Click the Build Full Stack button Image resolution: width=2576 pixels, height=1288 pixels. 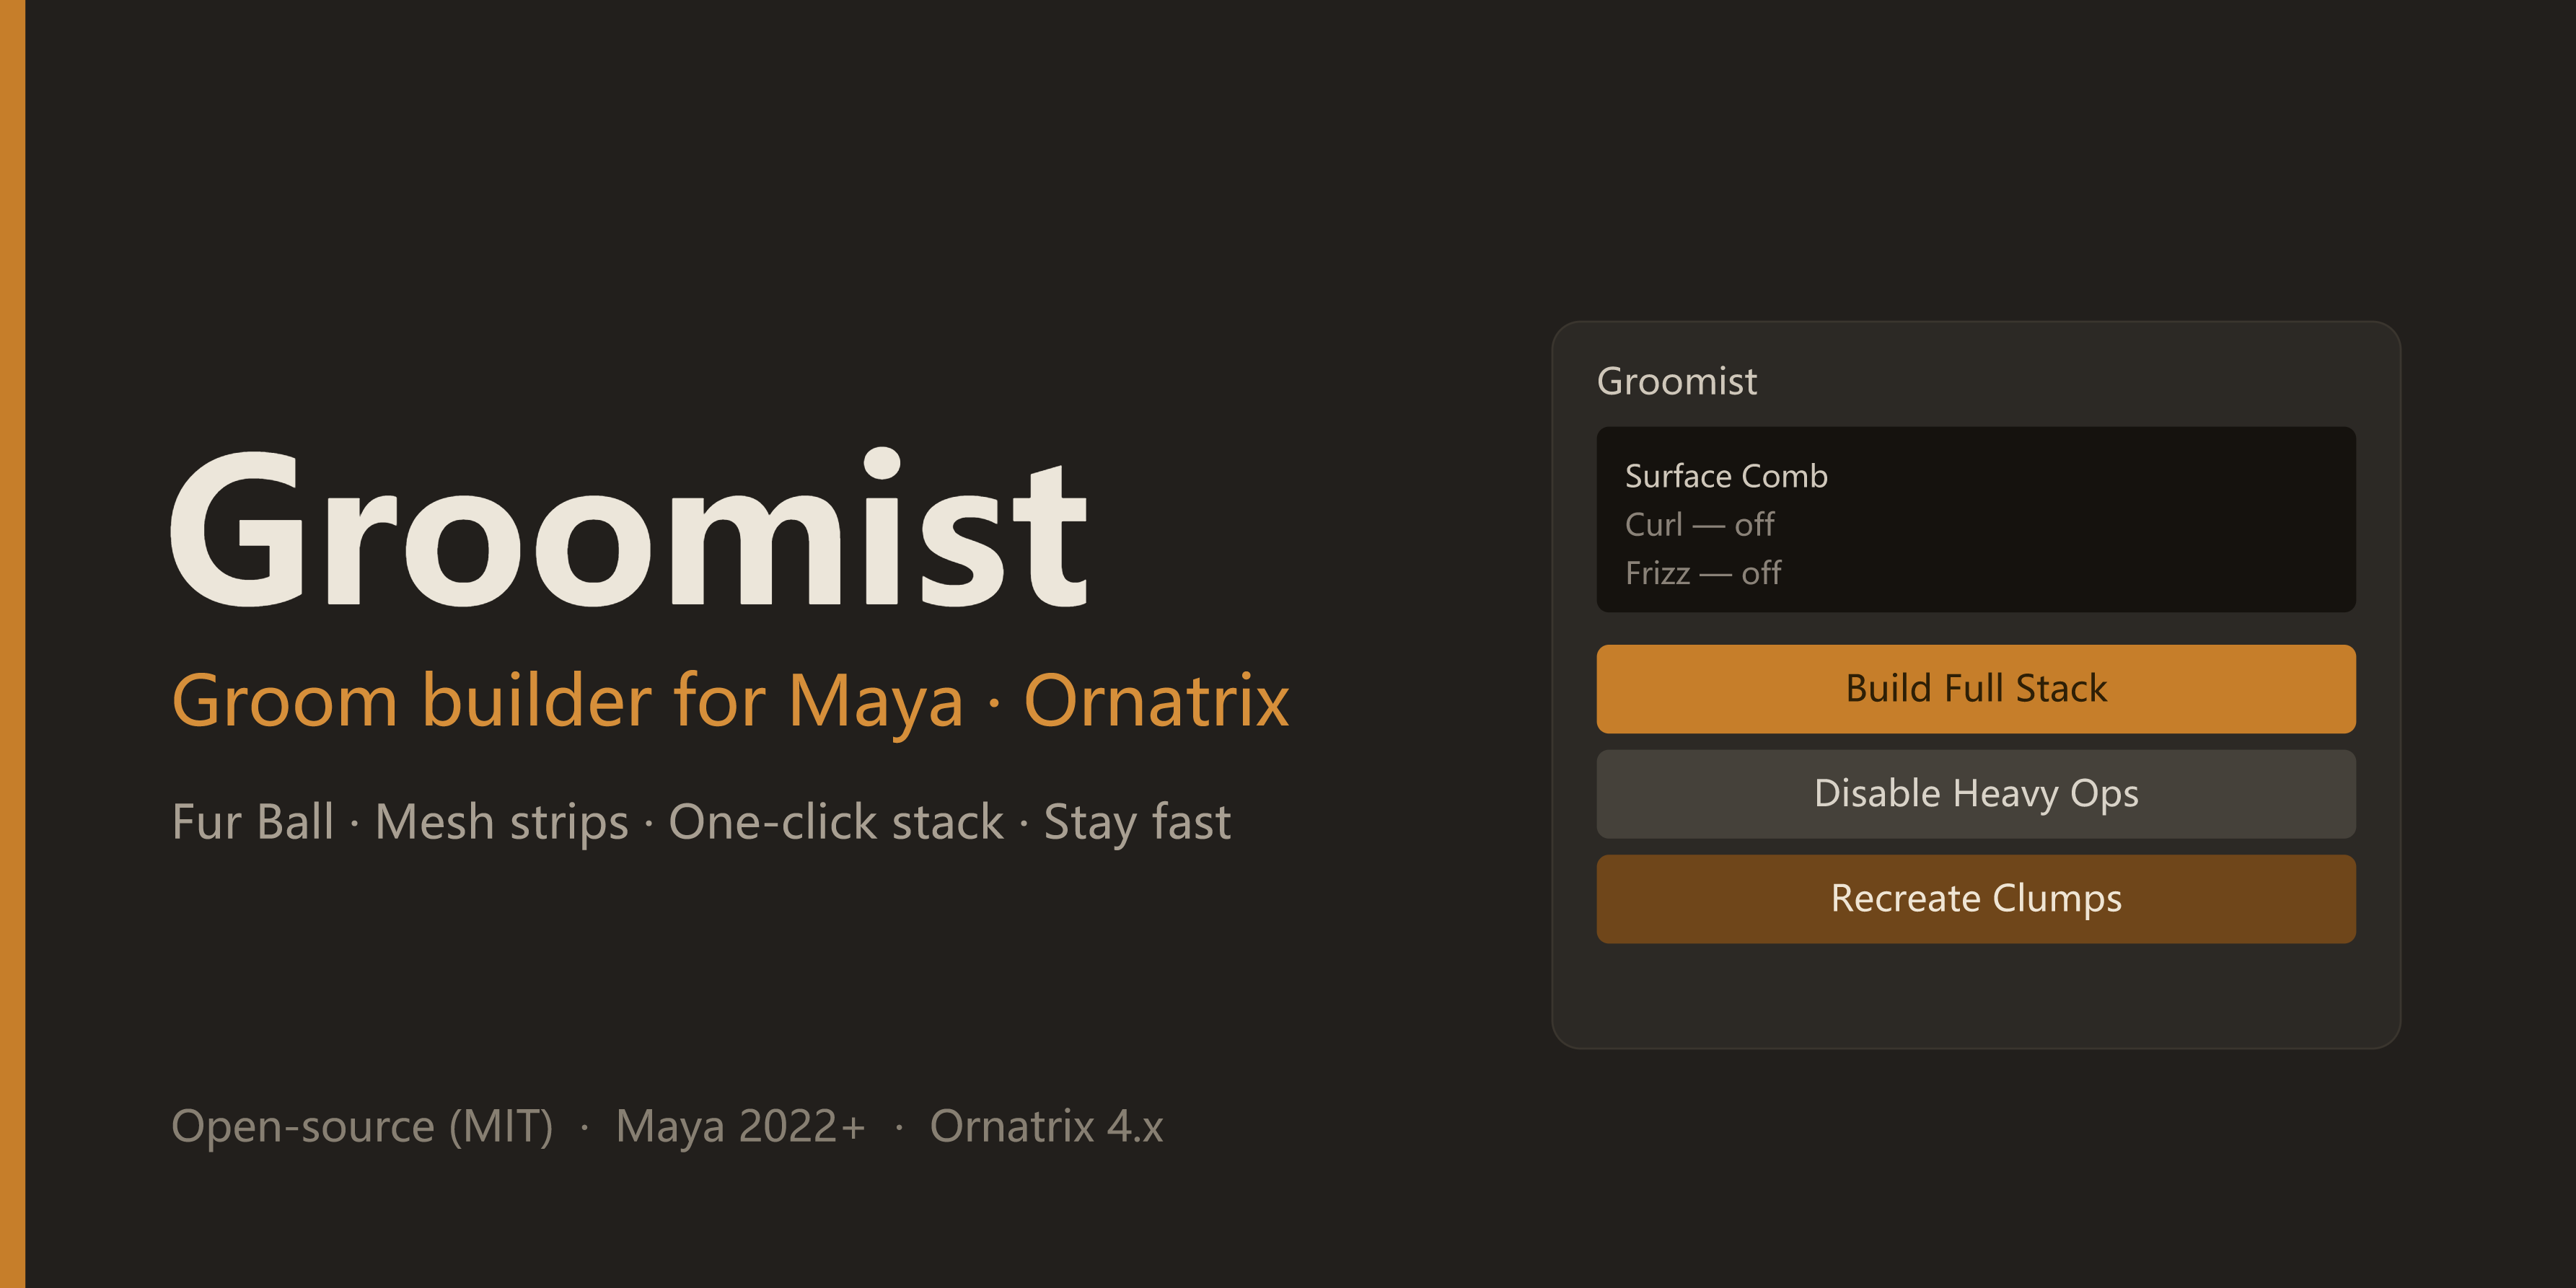[1976, 689]
